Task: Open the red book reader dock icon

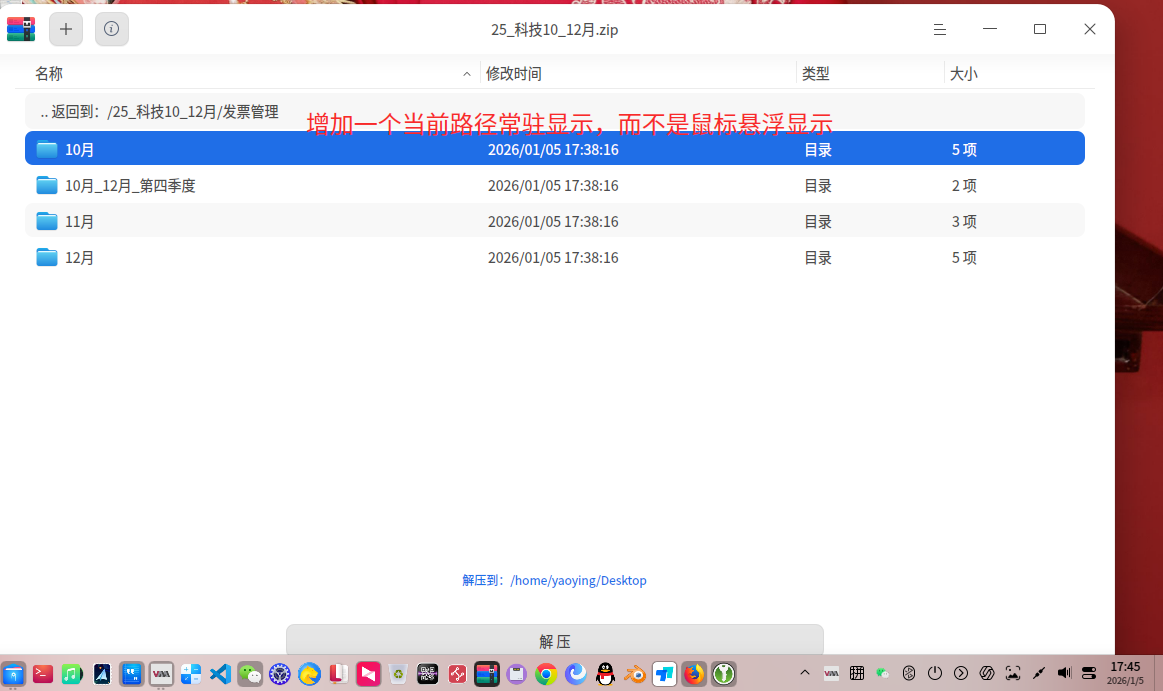Action: (339, 674)
